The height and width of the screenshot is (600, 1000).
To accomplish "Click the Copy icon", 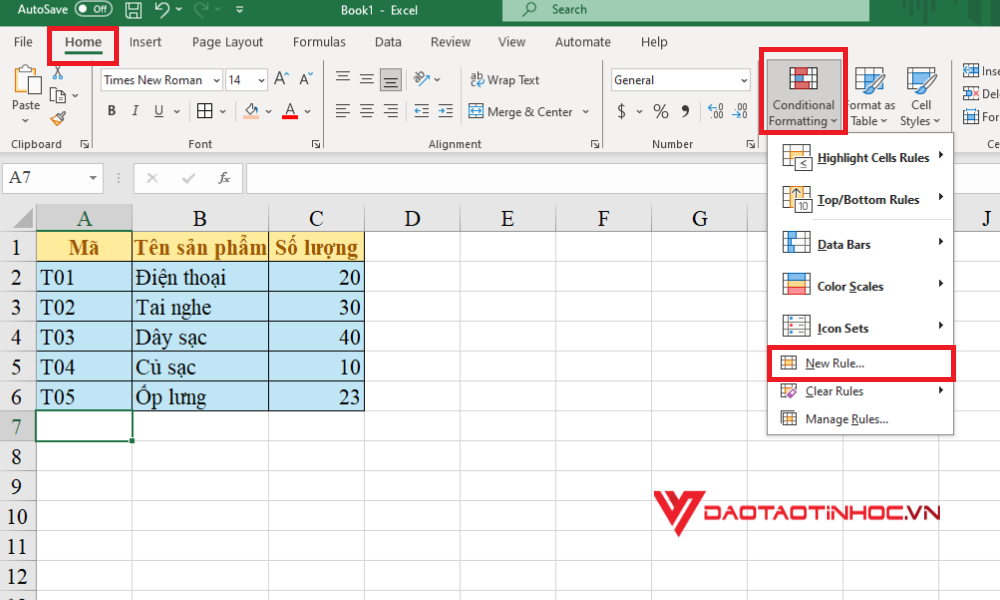I will (58, 96).
